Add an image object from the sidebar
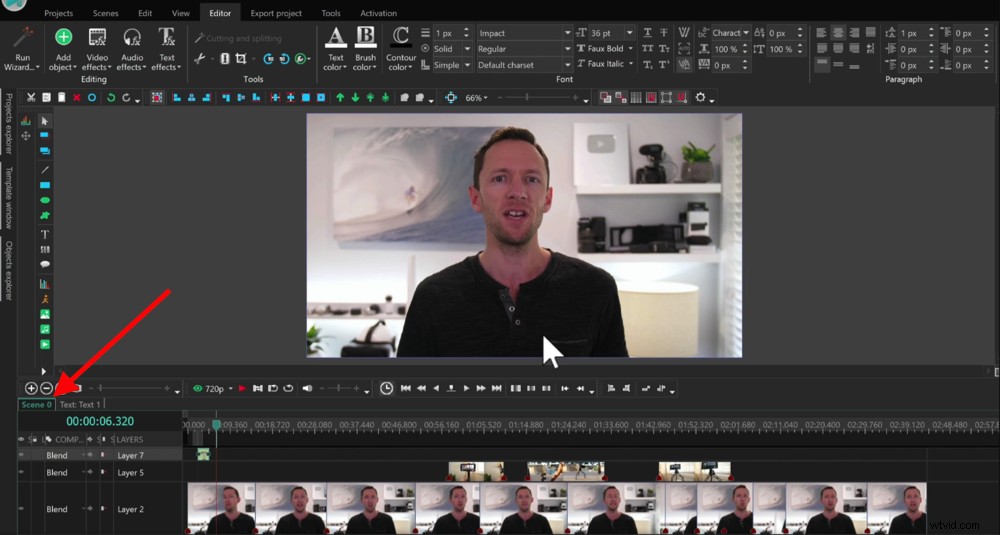The width and height of the screenshot is (1000, 535). [45, 314]
